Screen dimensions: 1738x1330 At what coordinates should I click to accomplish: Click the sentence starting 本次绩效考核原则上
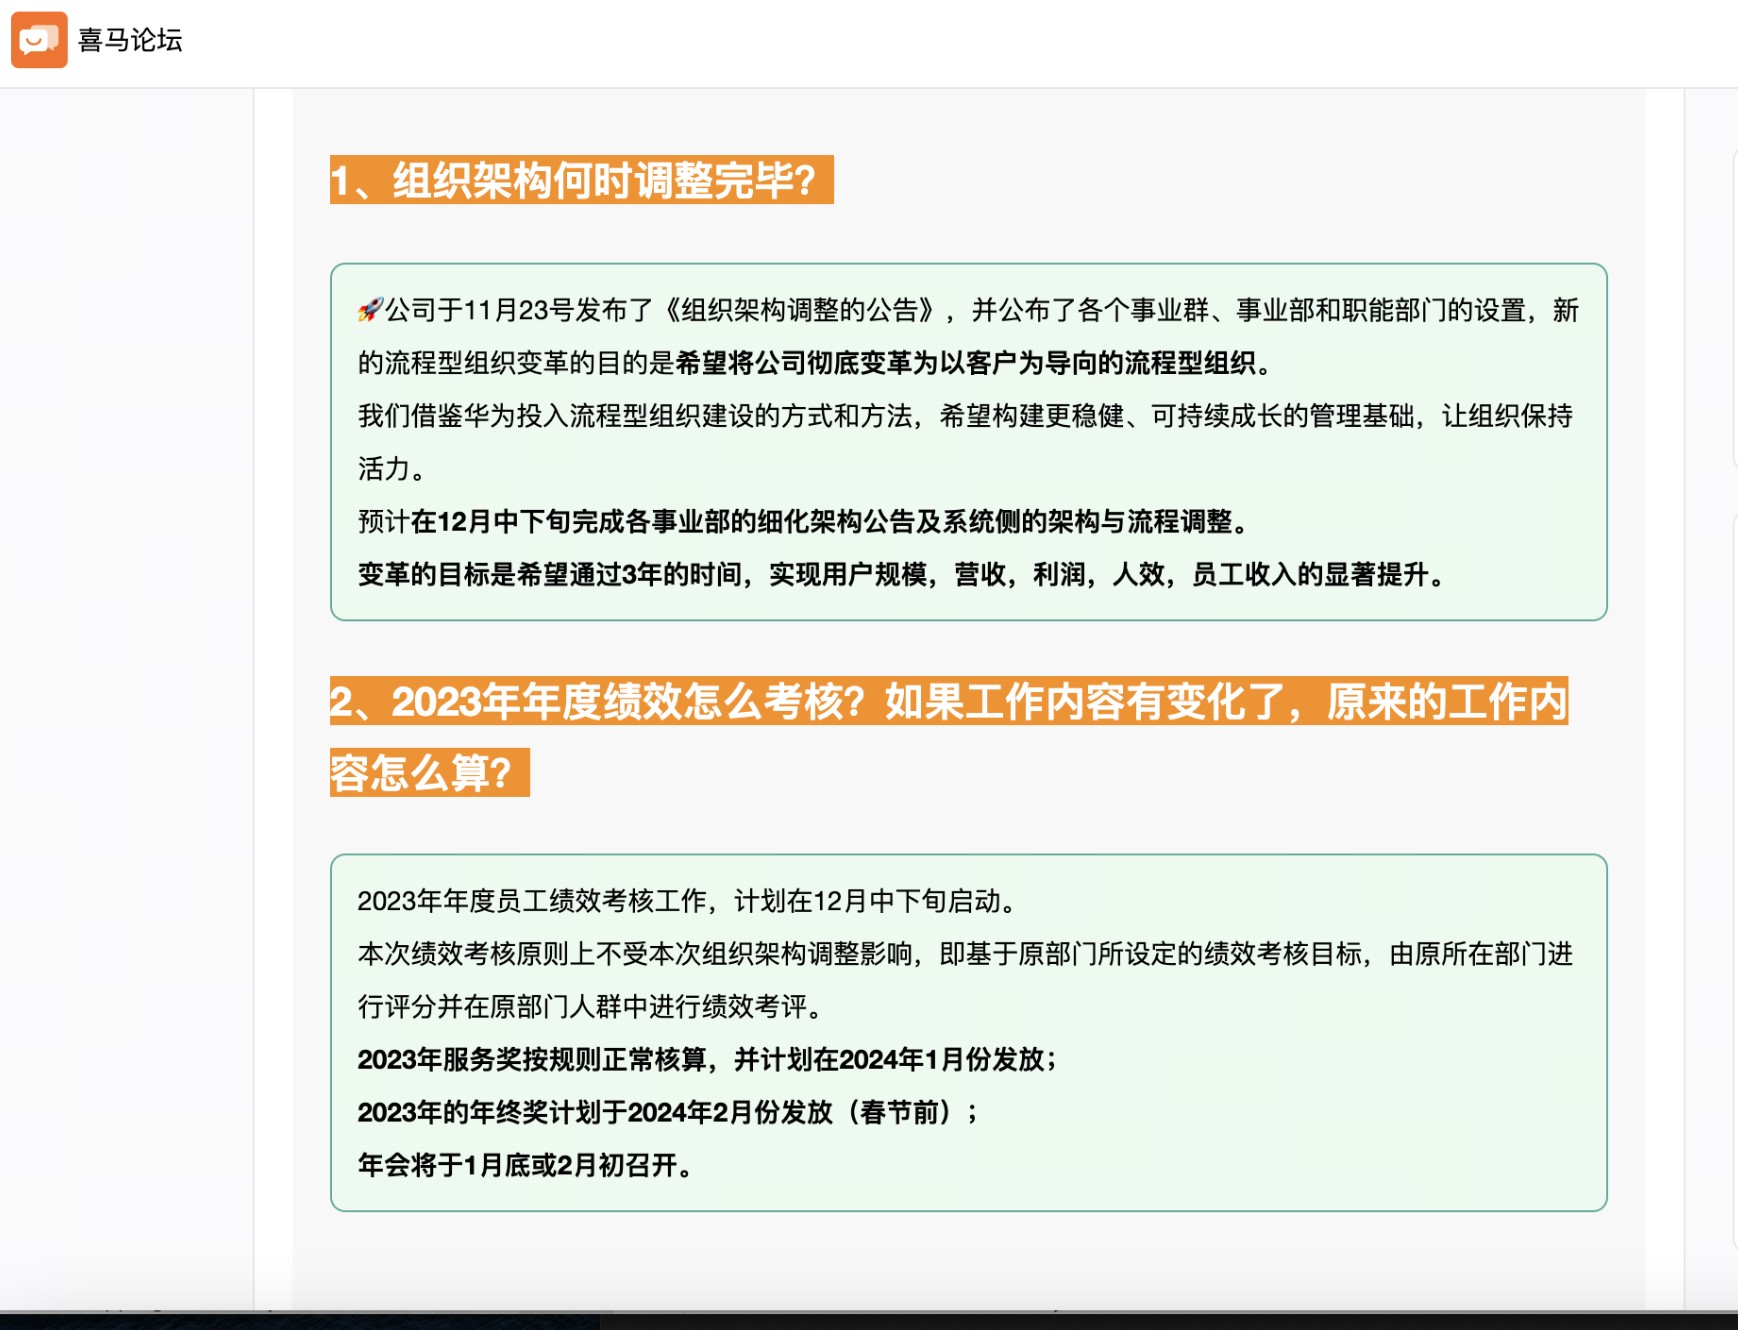pyautogui.click(x=965, y=954)
